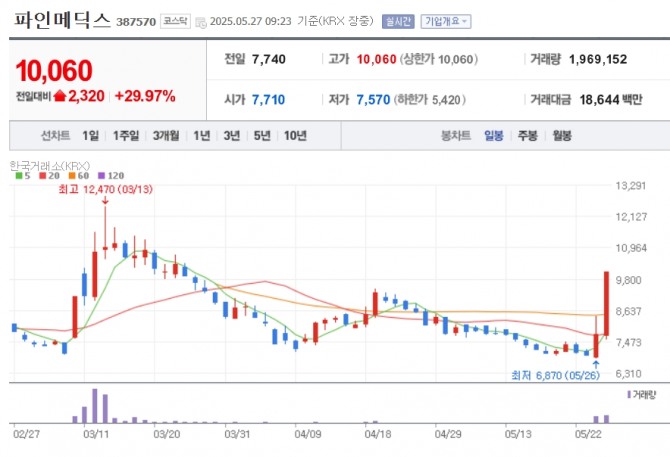
Task: Click the 13,291 price axis label
Action: (x=631, y=186)
